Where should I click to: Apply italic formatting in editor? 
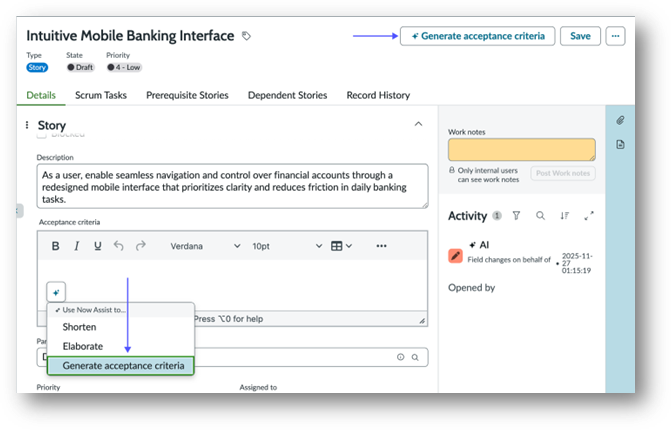point(76,246)
